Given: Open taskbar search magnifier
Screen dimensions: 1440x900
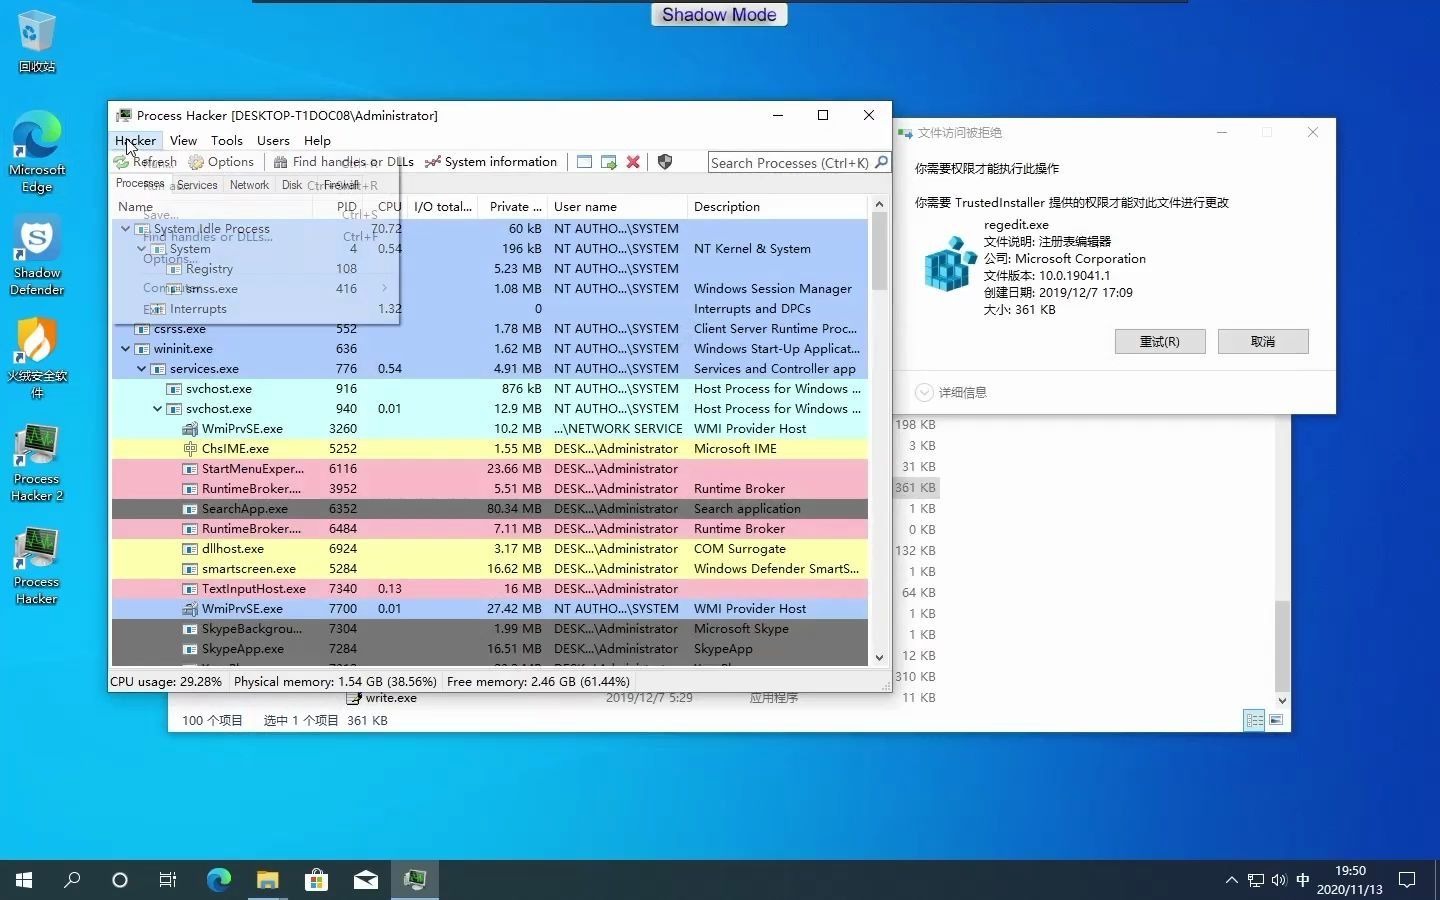Looking at the screenshot, I should [x=72, y=880].
